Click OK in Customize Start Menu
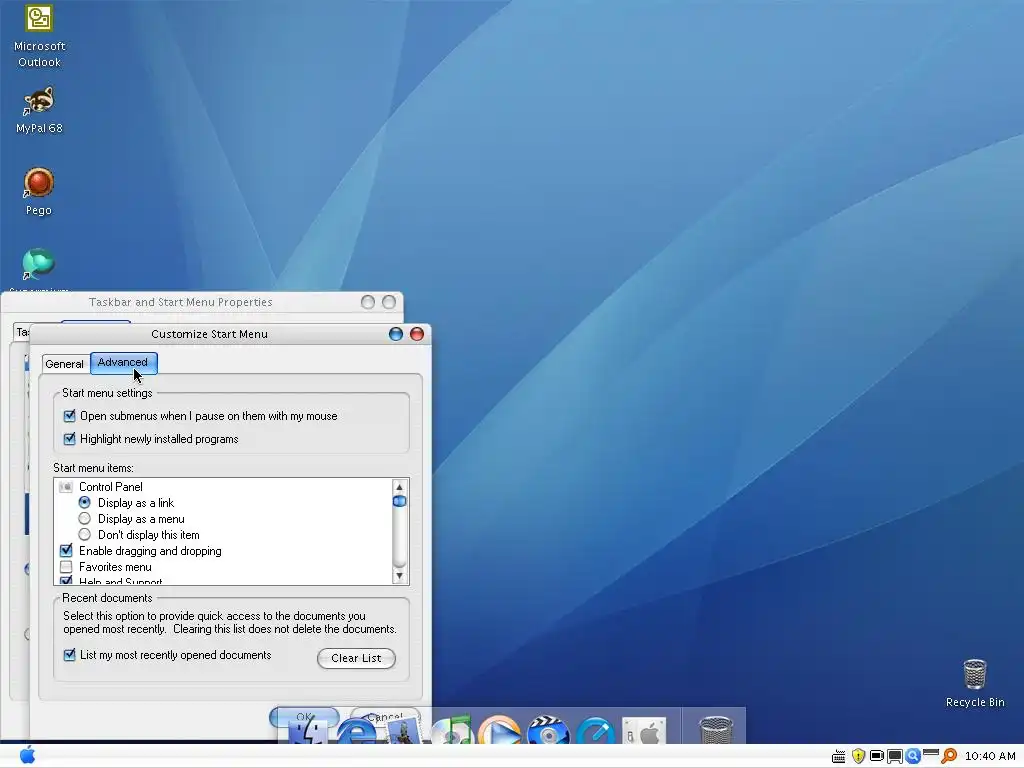Viewport: 1024px width, 768px height. [304, 716]
